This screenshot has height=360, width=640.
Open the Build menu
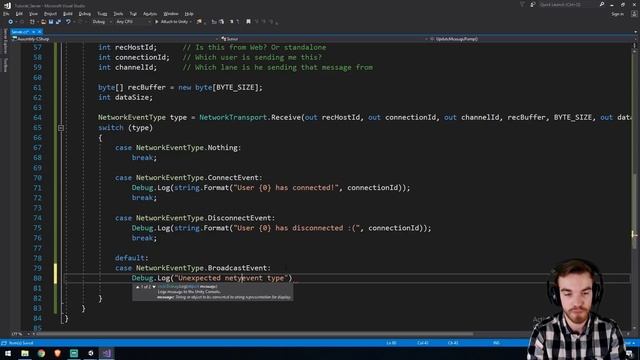[x=68, y=14]
